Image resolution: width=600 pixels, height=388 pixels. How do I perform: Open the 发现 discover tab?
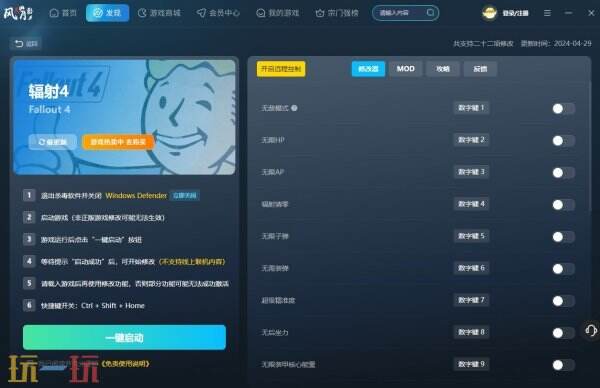pos(108,13)
